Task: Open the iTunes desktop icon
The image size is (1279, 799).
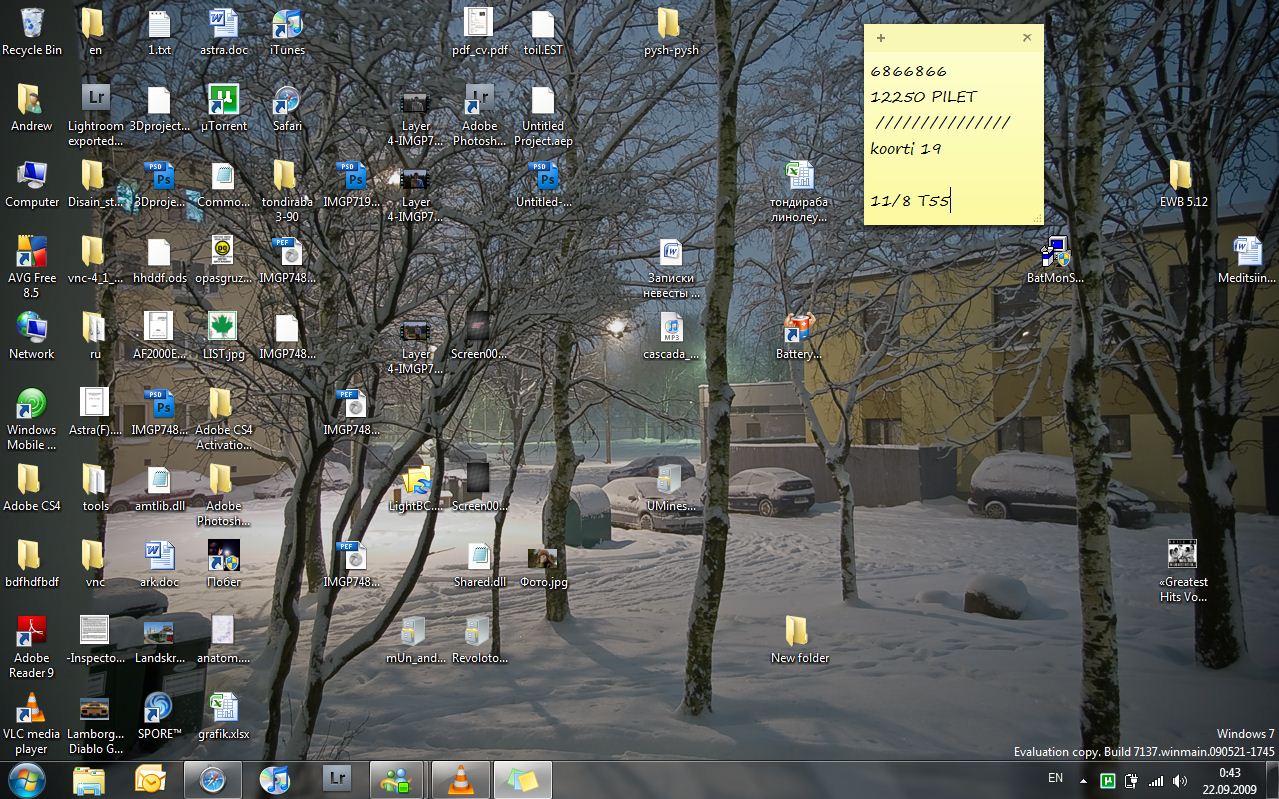Action: point(287,26)
